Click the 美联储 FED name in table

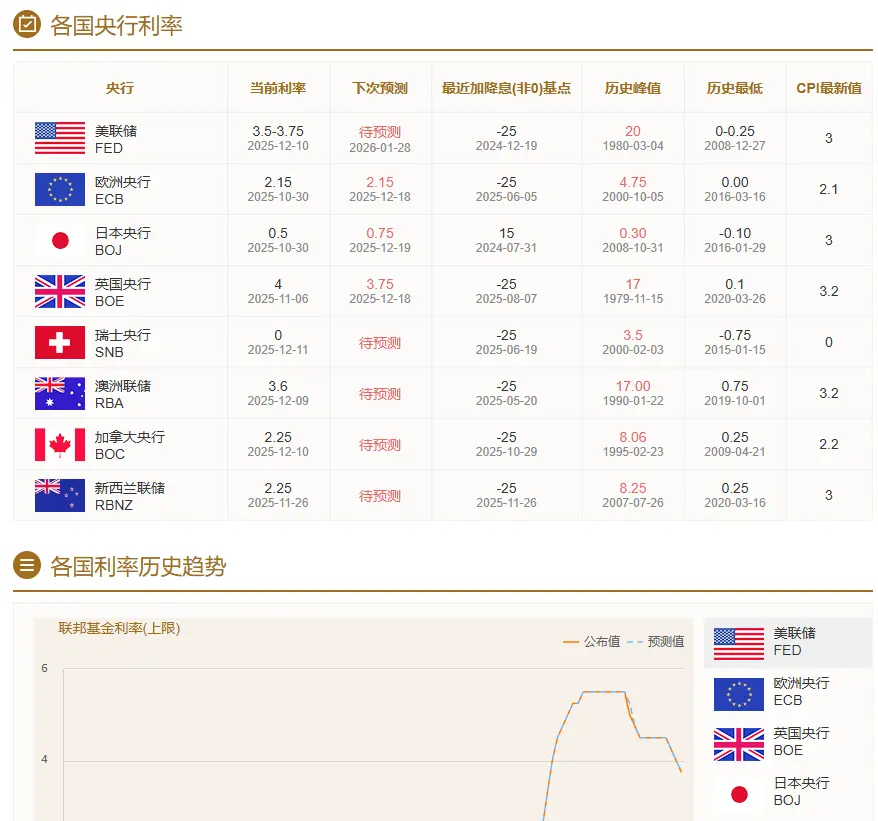coord(116,139)
